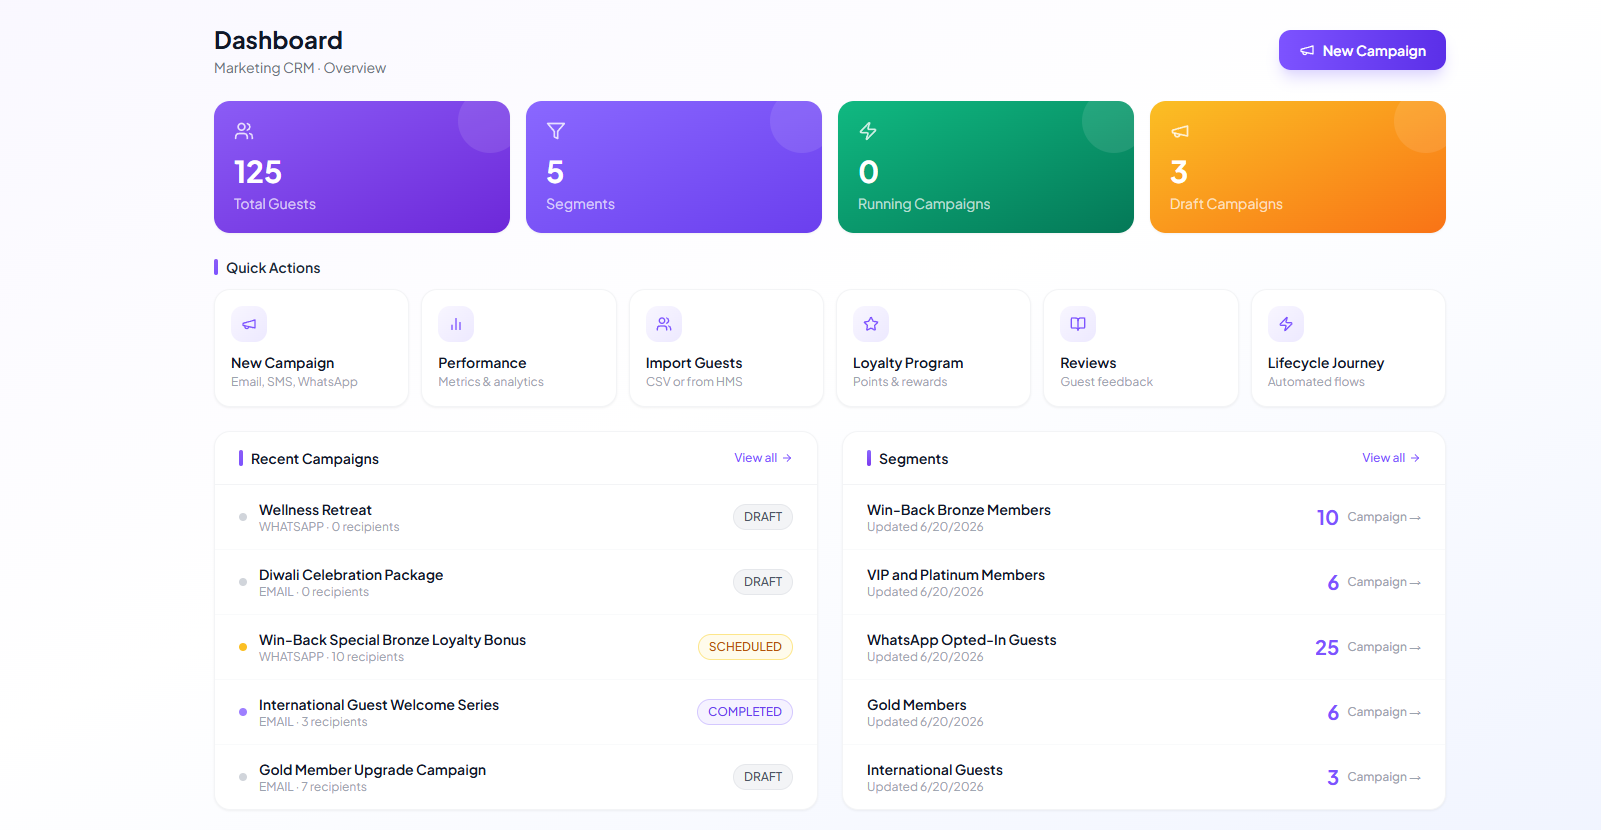Open VIP and Platinum Members segment
Image resolution: width=1601 pixels, height=830 pixels.
click(x=1144, y=582)
